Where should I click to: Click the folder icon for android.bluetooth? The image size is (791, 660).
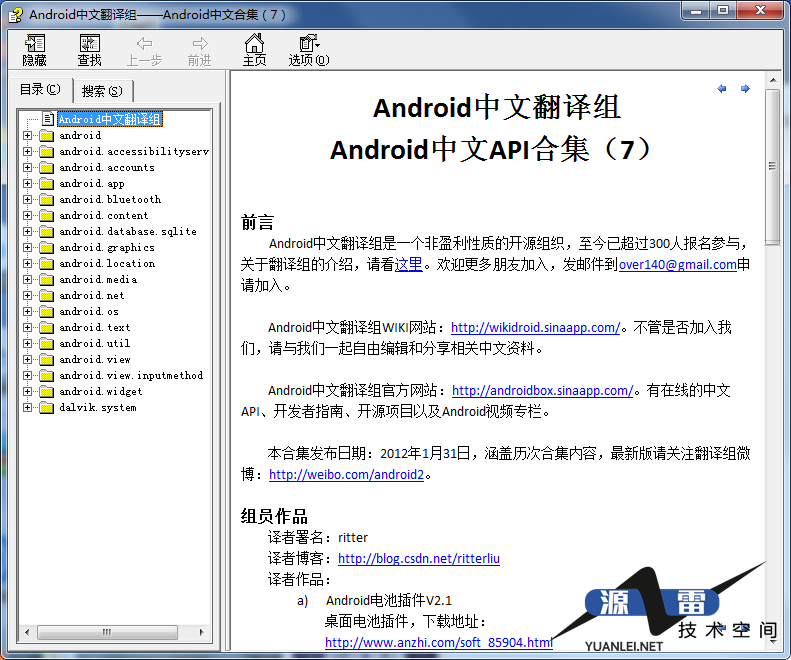(x=47, y=200)
